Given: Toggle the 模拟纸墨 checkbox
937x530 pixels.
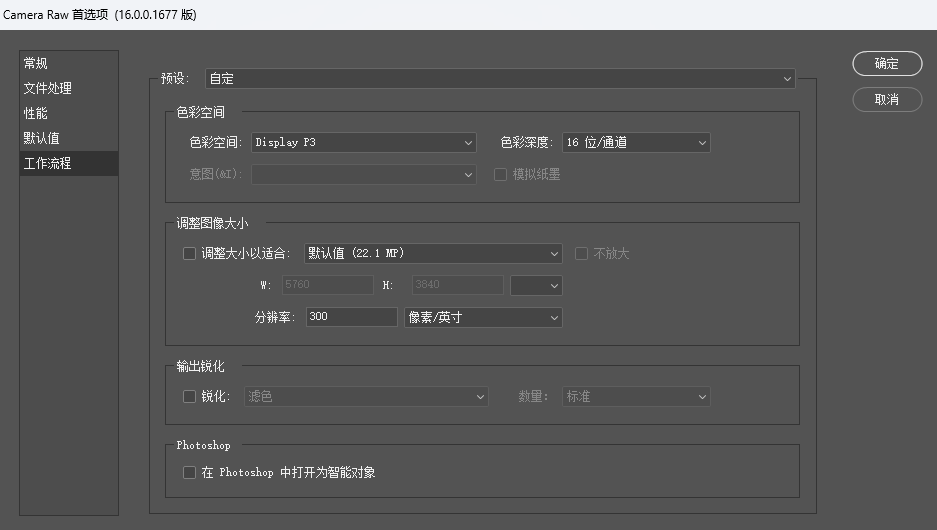Looking at the screenshot, I should [500, 174].
